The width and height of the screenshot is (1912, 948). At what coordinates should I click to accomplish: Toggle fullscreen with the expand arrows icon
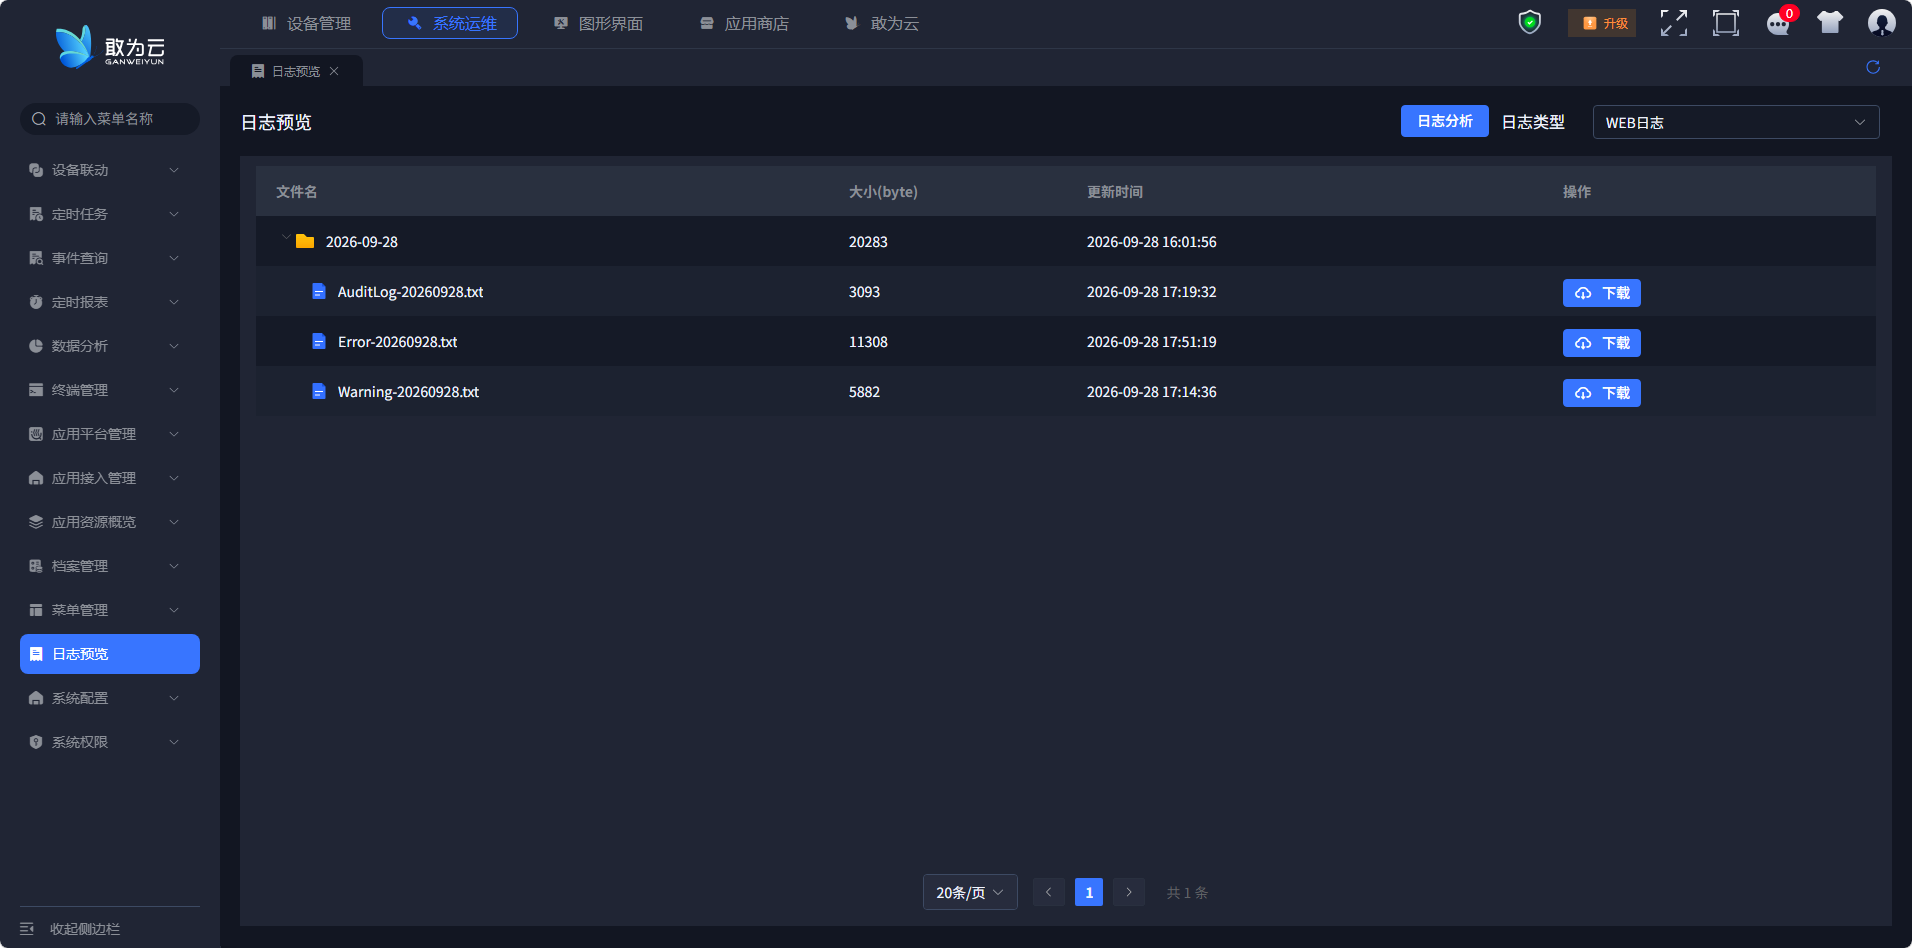pyautogui.click(x=1674, y=23)
